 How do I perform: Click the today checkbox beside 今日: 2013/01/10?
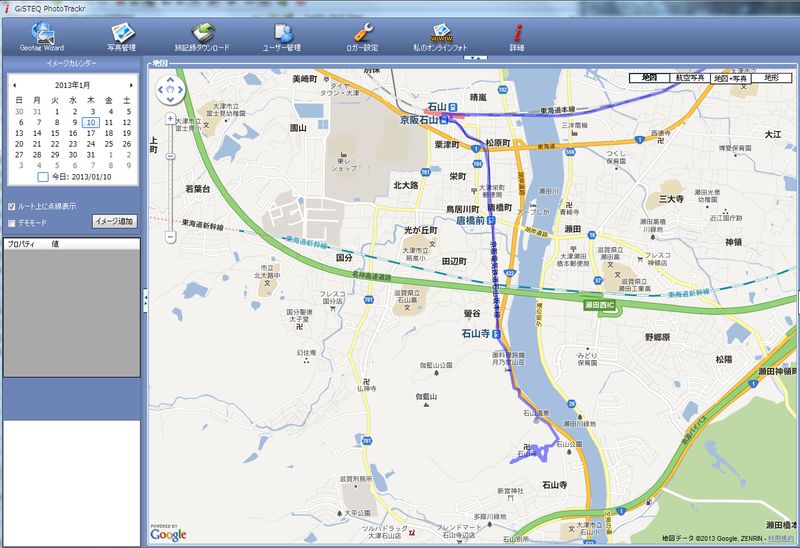(43, 177)
